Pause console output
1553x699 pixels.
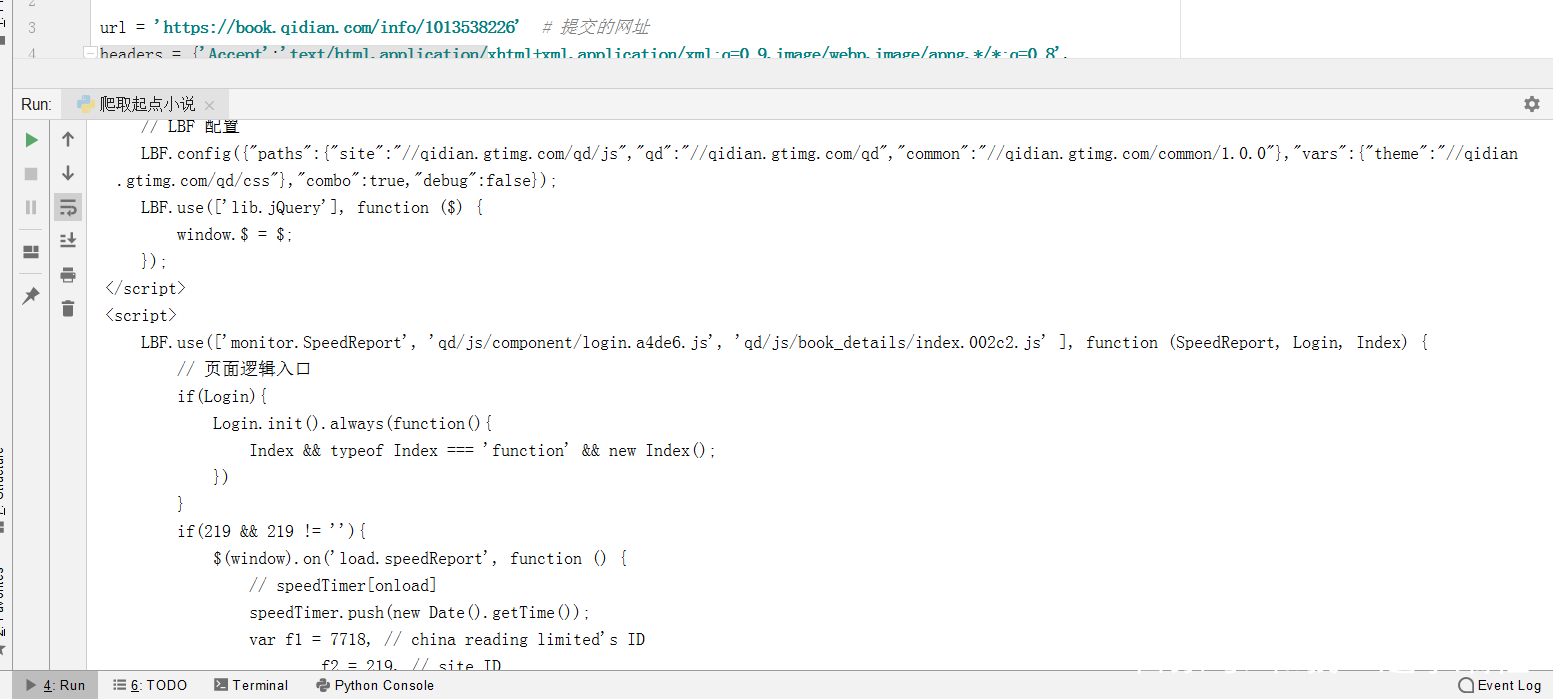pyautogui.click(x=30, y=207)
